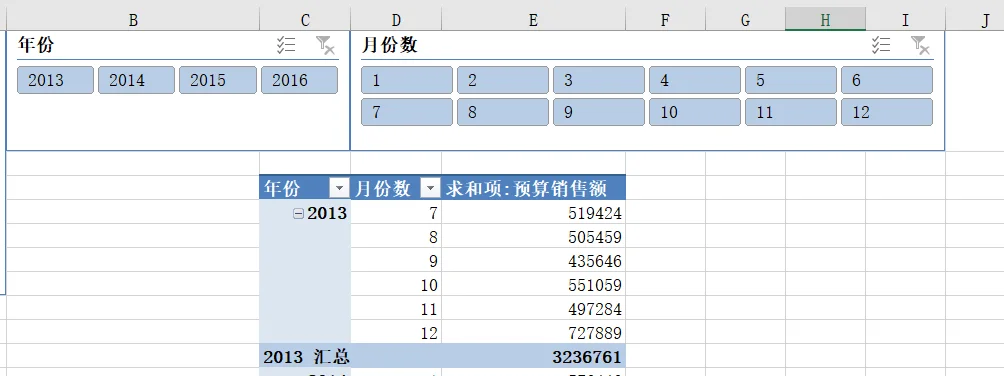Viewport: 1004px width, 376px height.
Task: Clear filter in the 月份数 slicer
Action: click(x=920, y=45)
